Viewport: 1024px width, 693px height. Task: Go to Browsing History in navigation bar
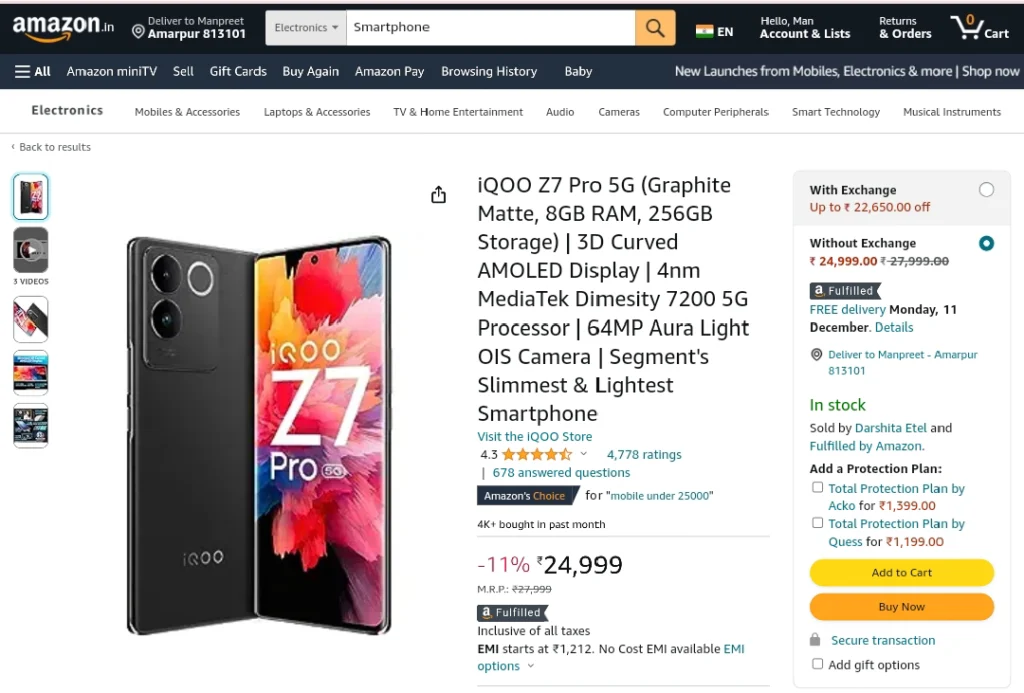tap(488, 71)
